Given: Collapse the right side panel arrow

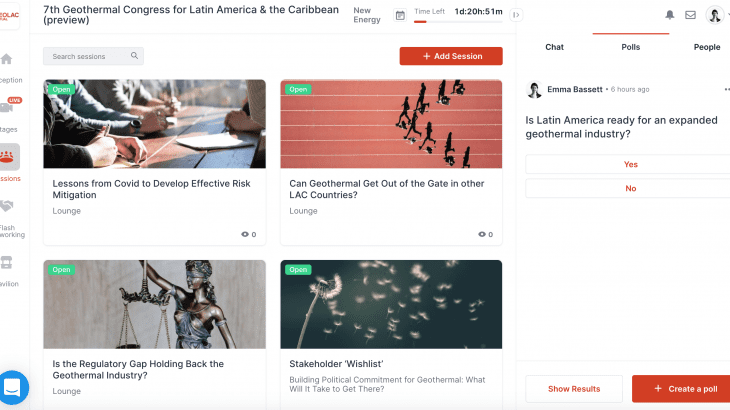Looking at the screenshot, I should (x=516, y=15).
